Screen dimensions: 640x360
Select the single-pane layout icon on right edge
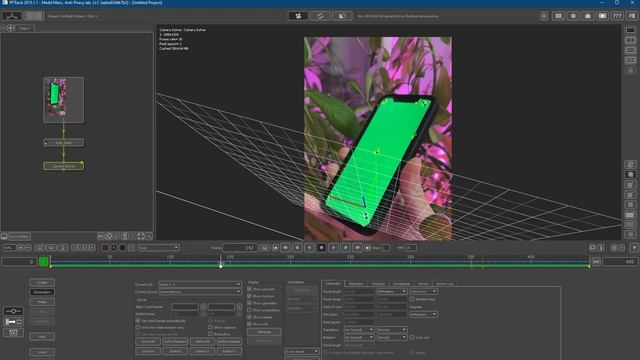tap(631, 30)
